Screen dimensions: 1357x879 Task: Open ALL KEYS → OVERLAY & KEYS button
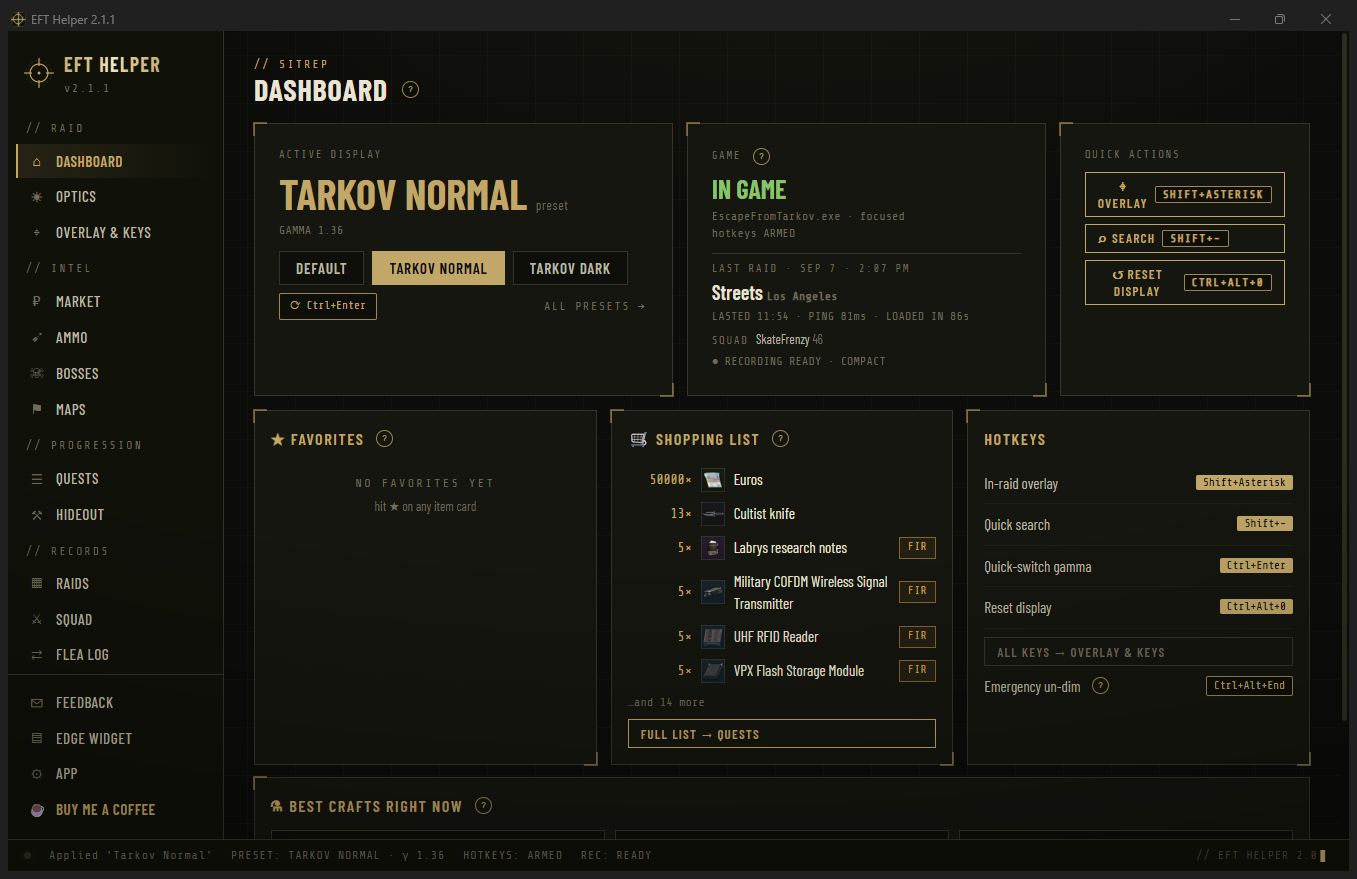coord(1138,652)
